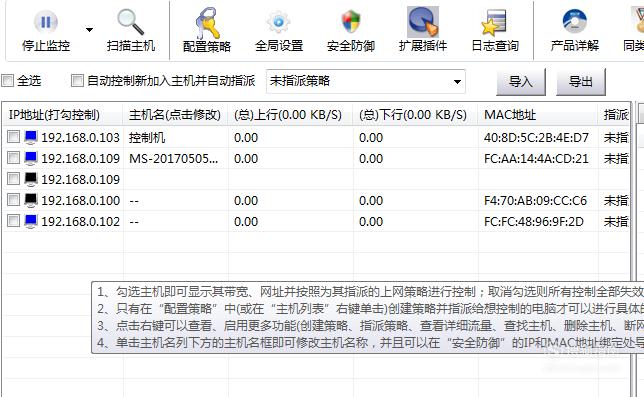Click (总)下行 column header
Screen dimensions: 644x397
[x=416, y=115]
